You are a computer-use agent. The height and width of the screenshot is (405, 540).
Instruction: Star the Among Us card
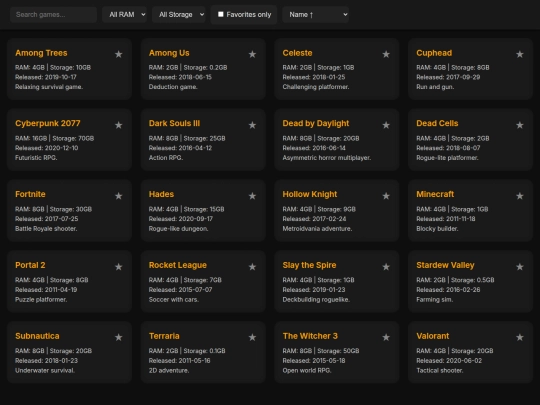coord(252,54)
